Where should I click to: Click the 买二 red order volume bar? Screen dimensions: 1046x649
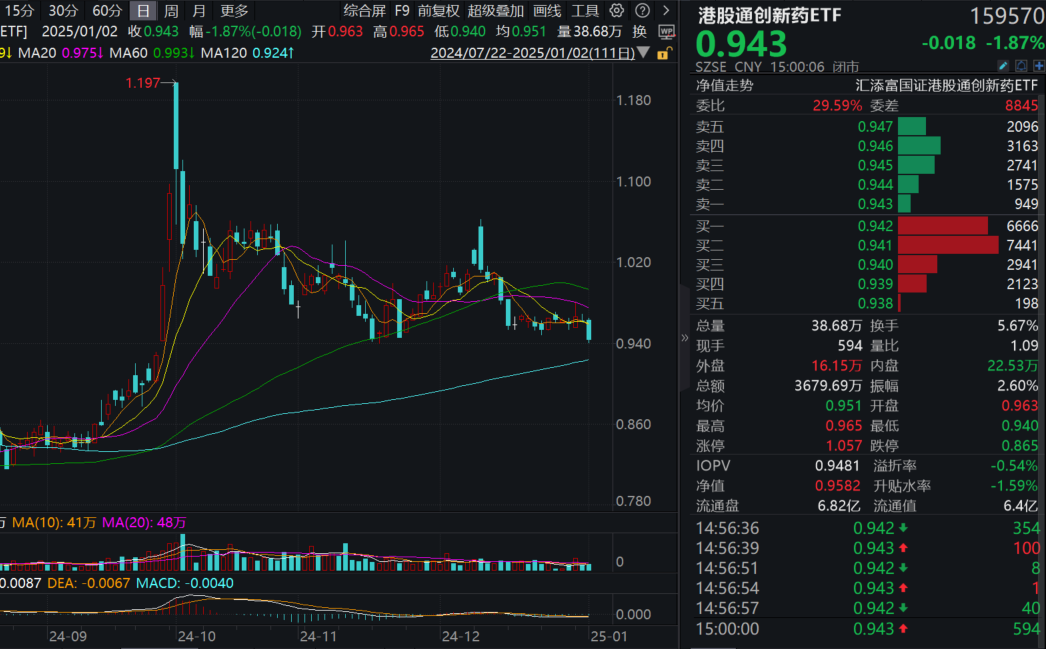948,245
